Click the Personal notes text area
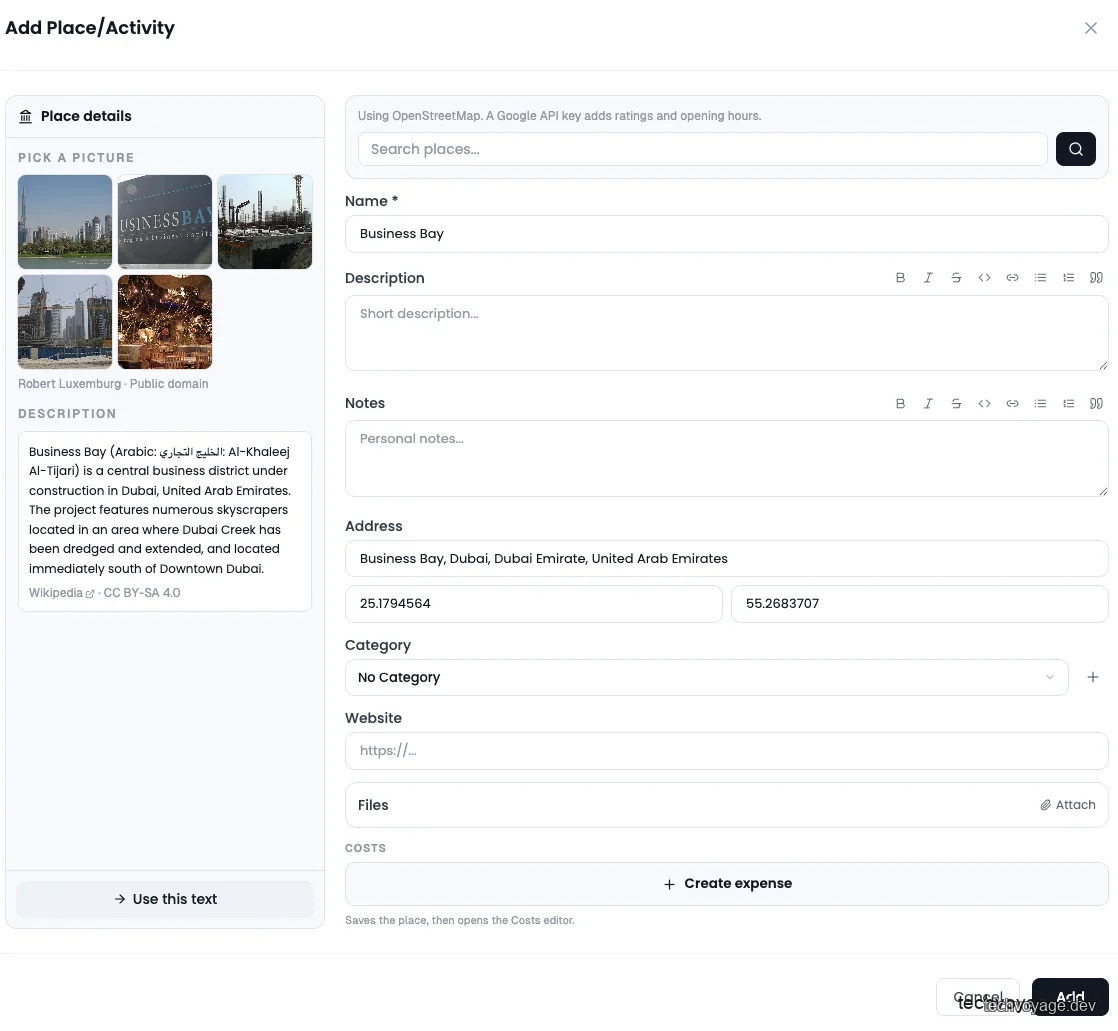Viewport: 1118px width, 1031px height. [727, 458]
